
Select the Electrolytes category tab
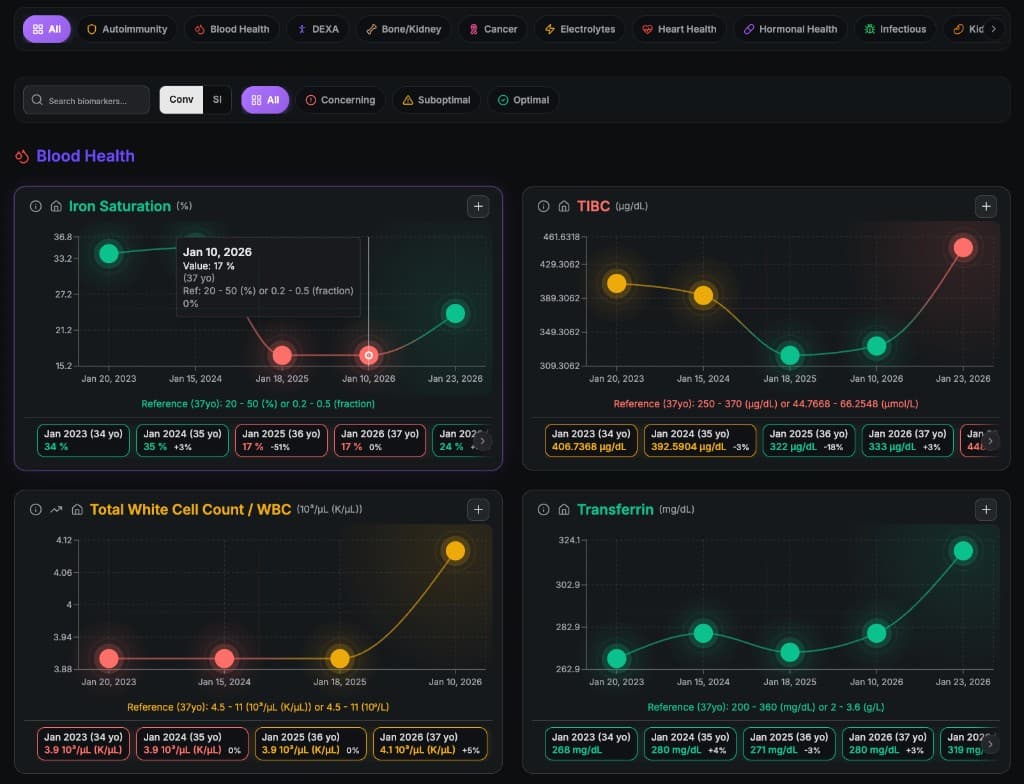coord(579,29)
